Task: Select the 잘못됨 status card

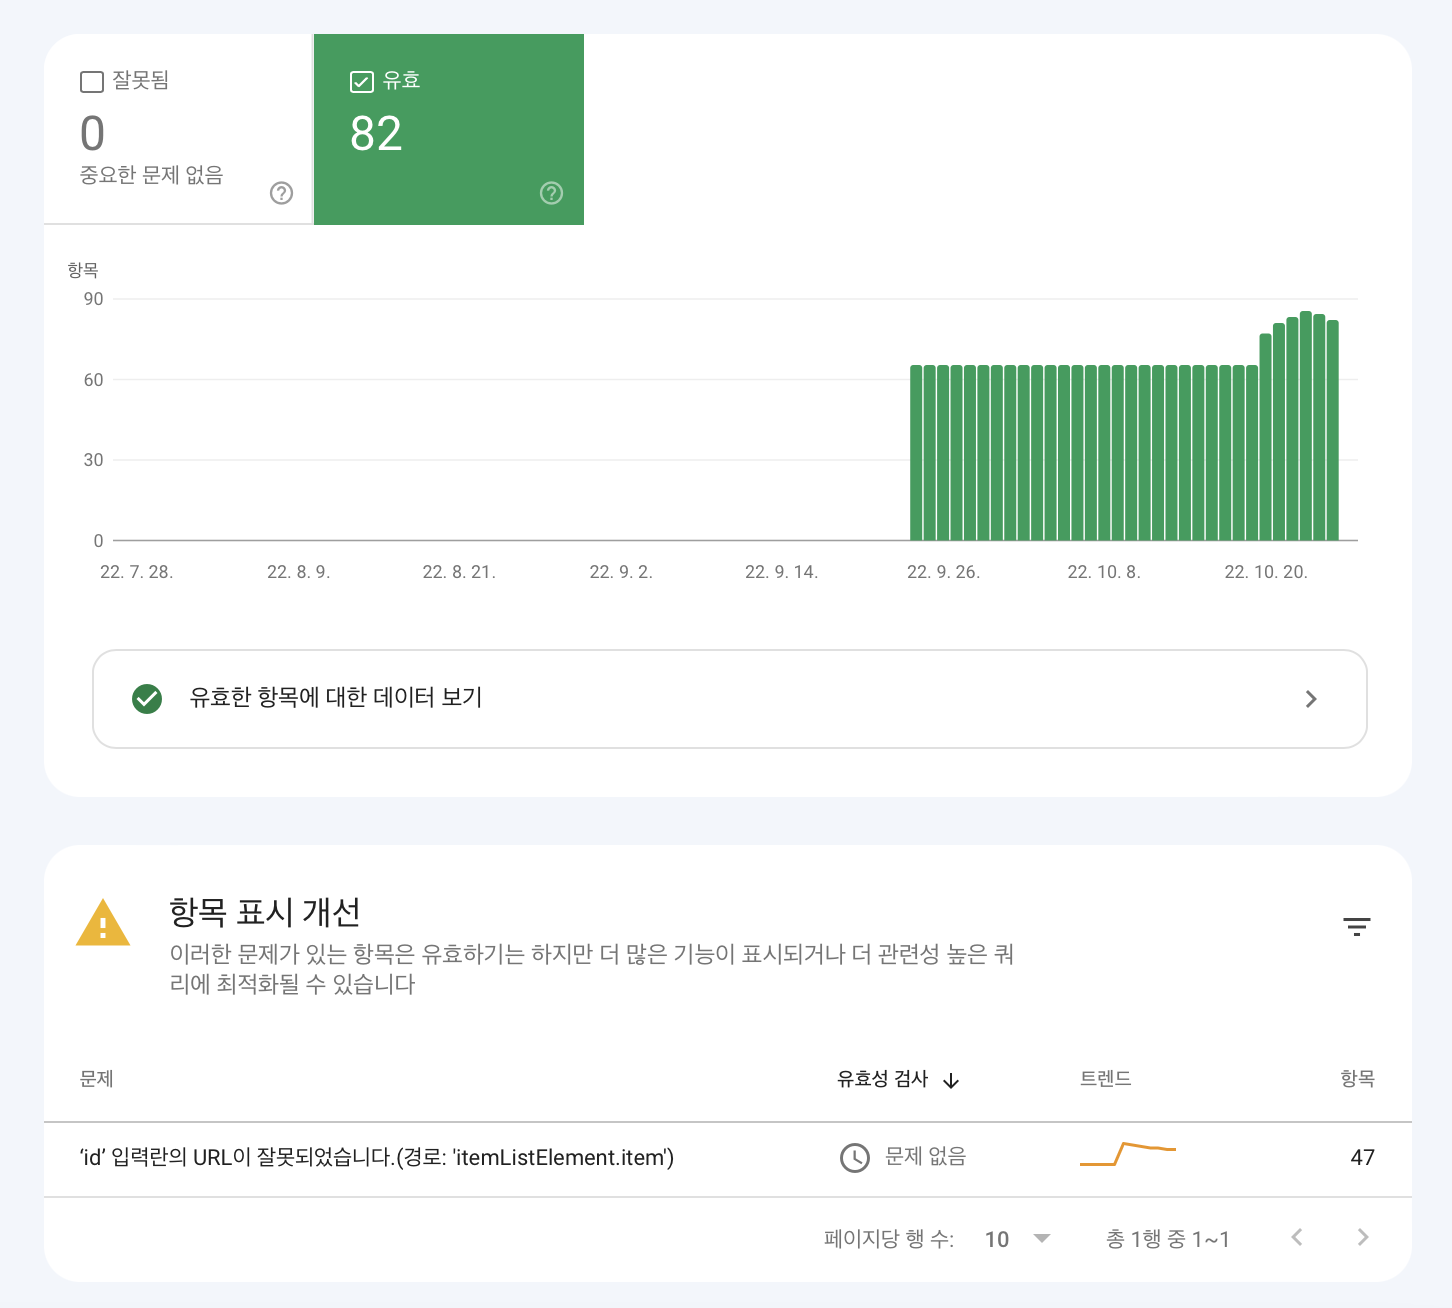Action: point(178,129)
